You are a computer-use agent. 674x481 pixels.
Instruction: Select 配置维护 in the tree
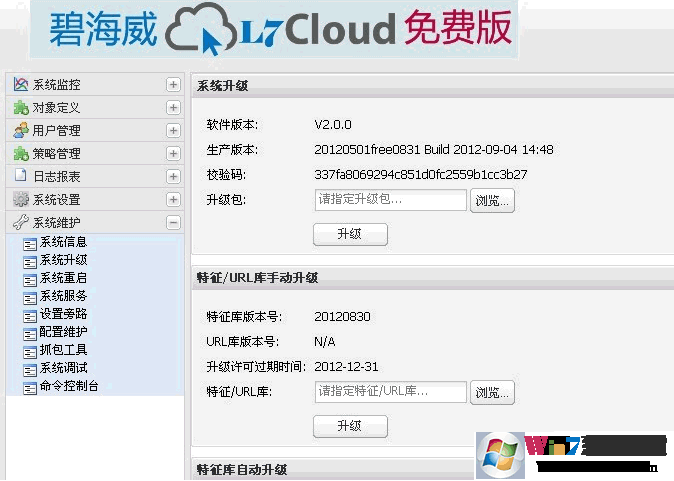pyautogui.click(x=63, y=332)
